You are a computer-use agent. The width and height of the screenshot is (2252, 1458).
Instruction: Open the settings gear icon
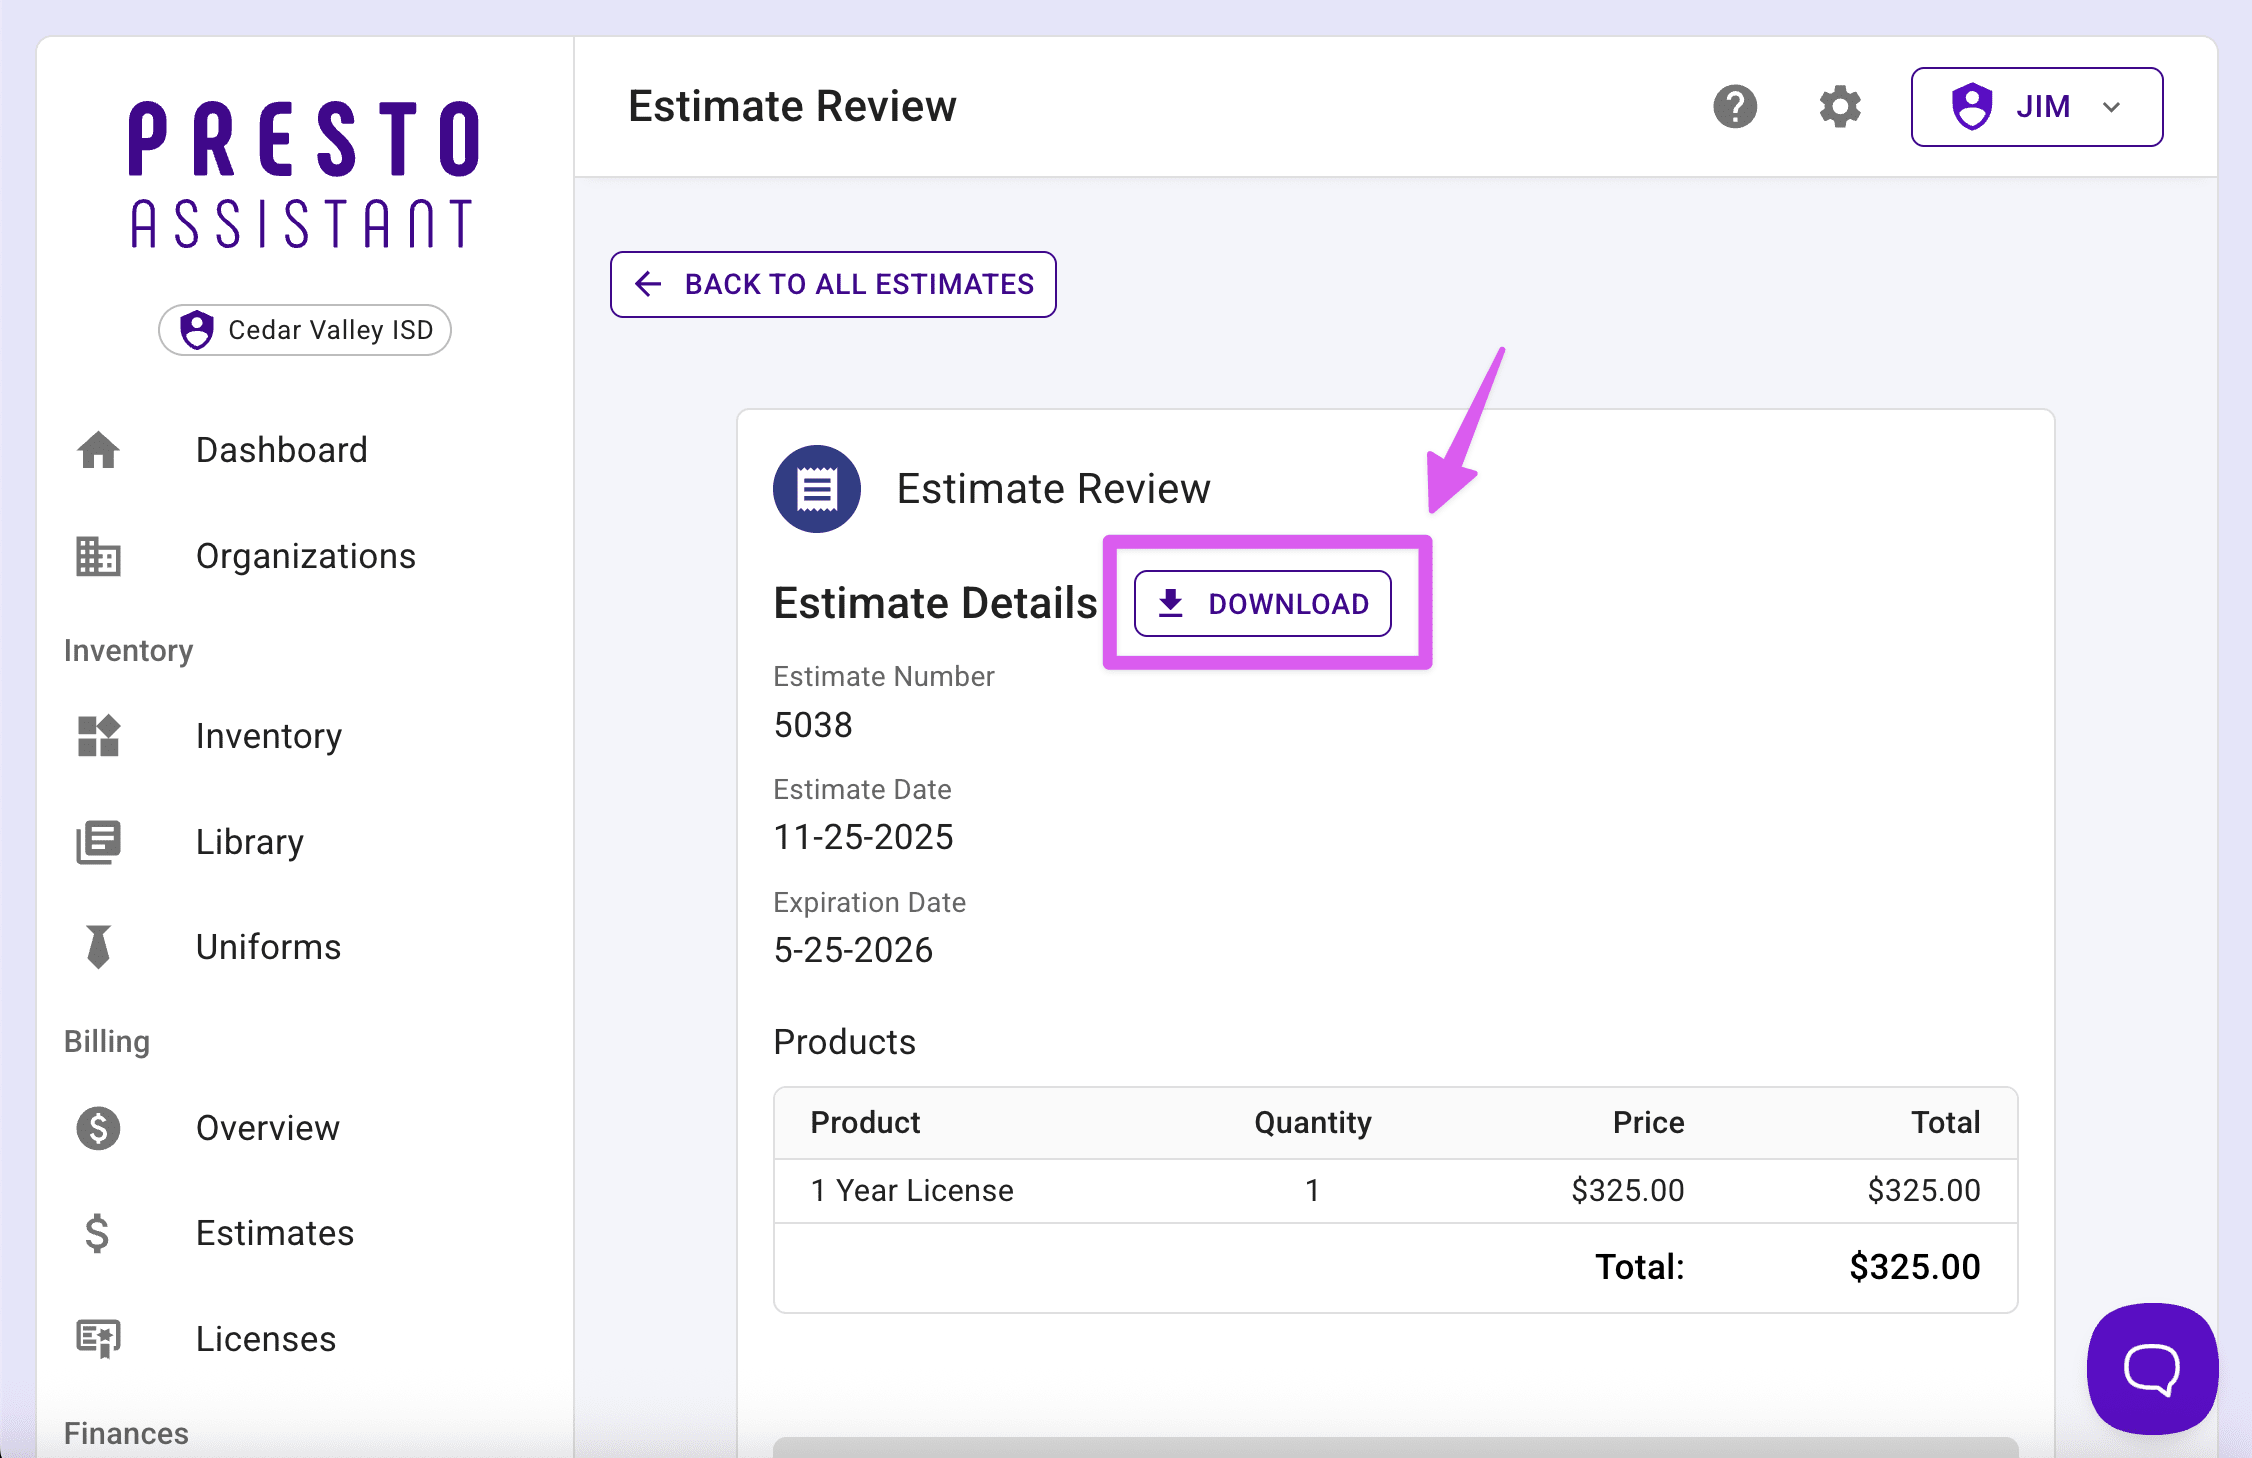(1840, 106)
